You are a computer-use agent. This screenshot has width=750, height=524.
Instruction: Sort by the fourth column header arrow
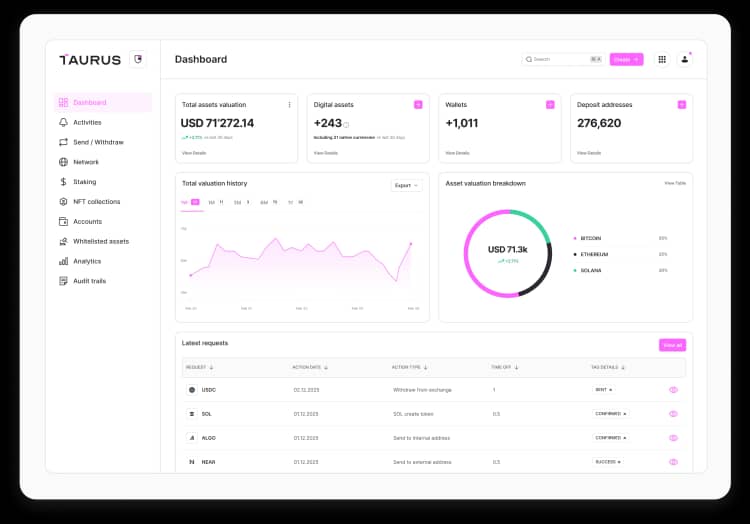click(516, 367)
